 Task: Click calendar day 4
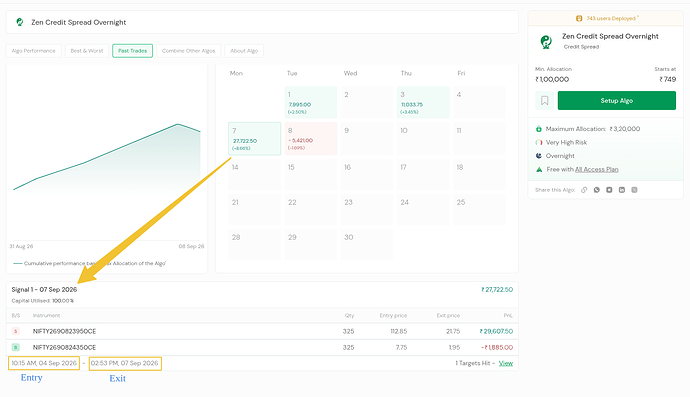click(480, 102)
